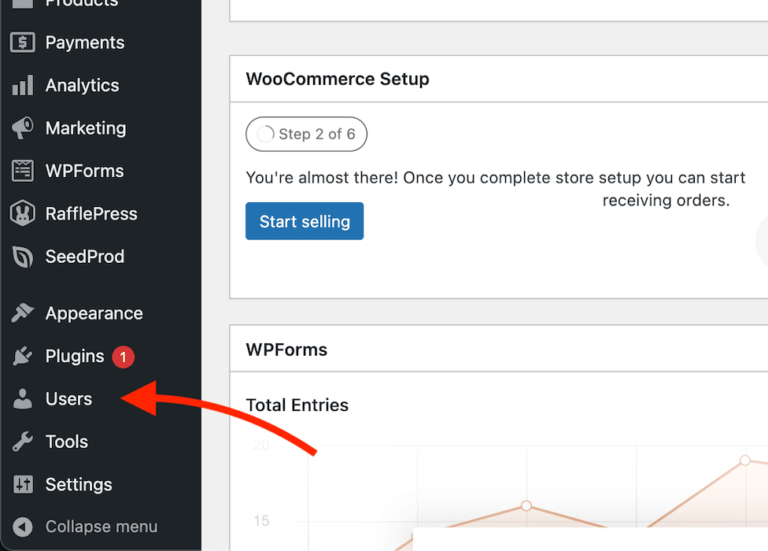Select the Tools wrench icon
The image size is (768, 551).
22,442
